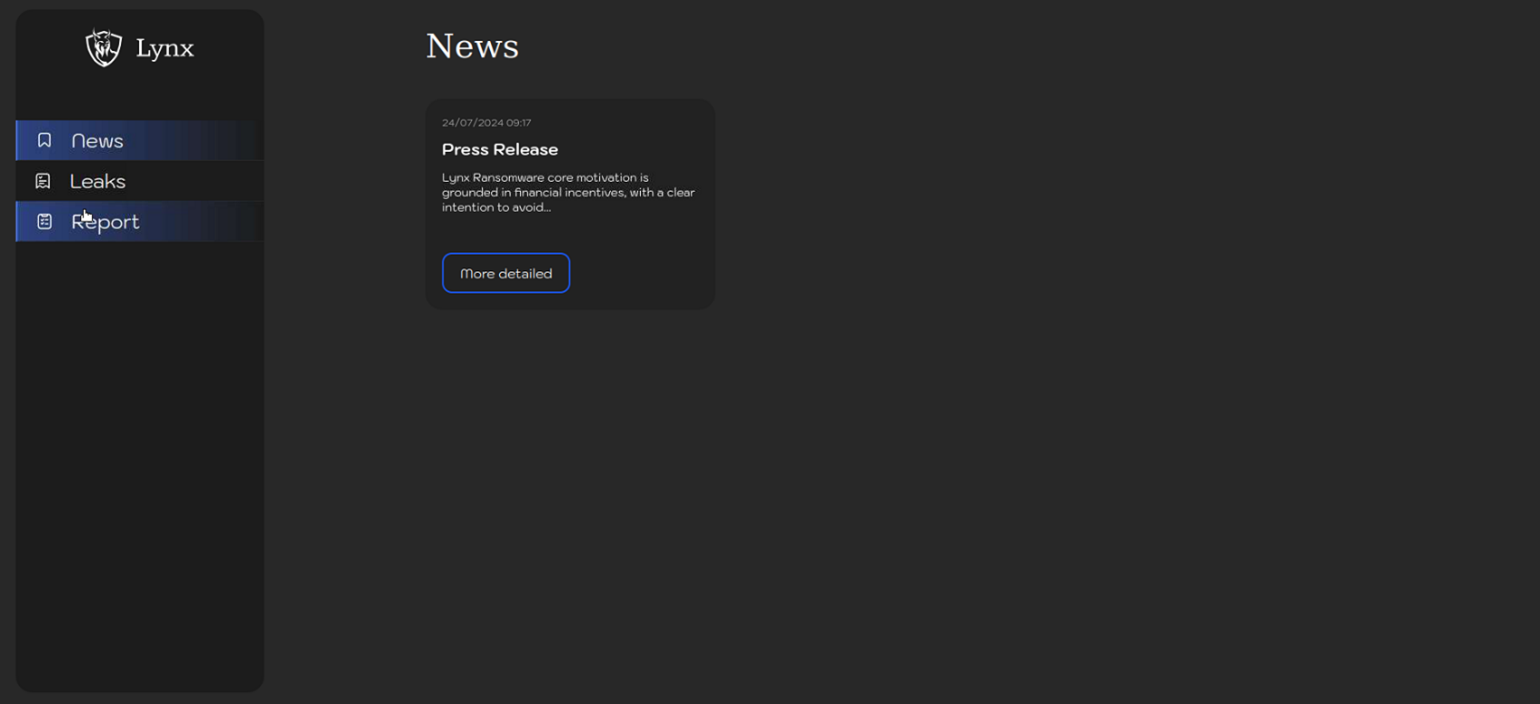Viewport: 1540px width, 704px height.
Task: Open the Report page
Action: [x=104, y=222]
